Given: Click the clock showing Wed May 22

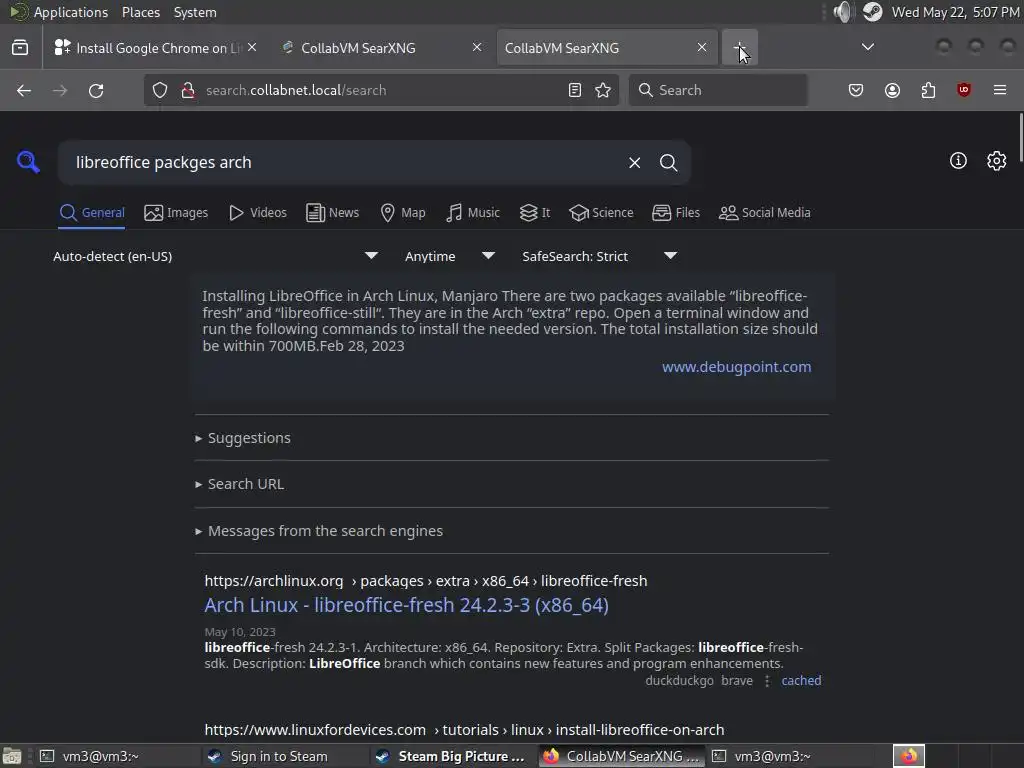Looking at the screenshot, I should pyautogui.click(x=955, y=12).
